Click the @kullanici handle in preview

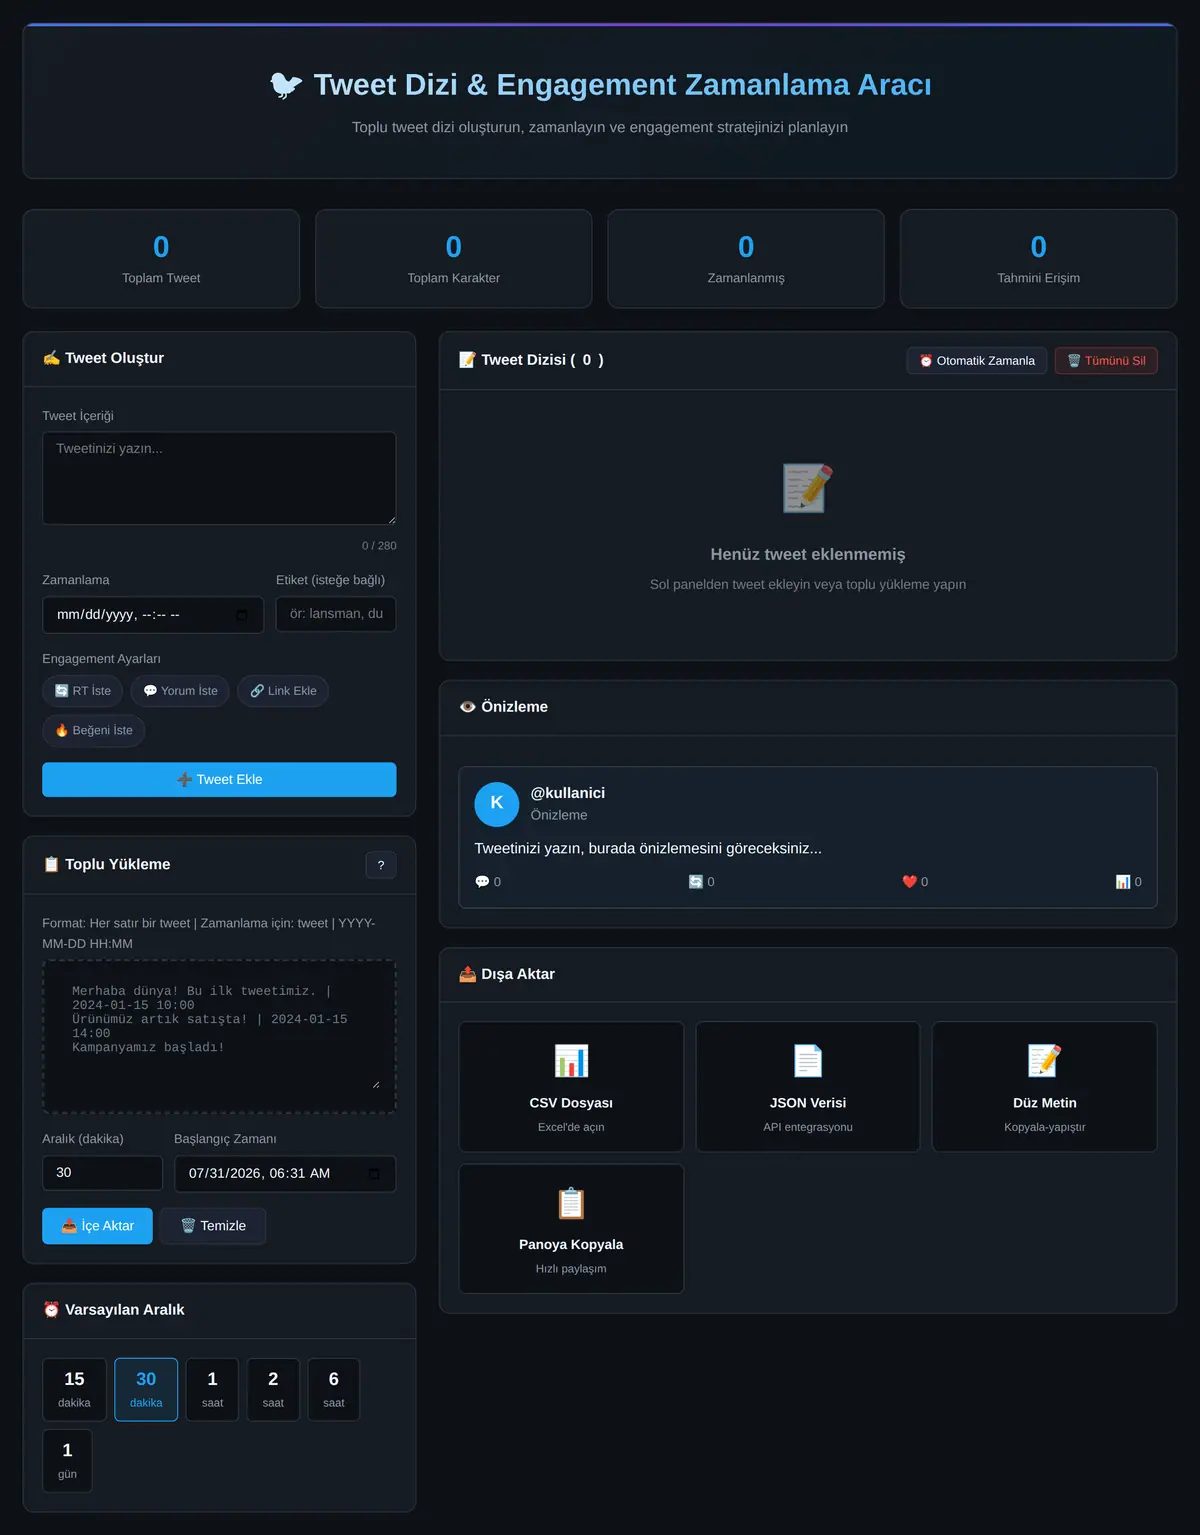(568, 793)
